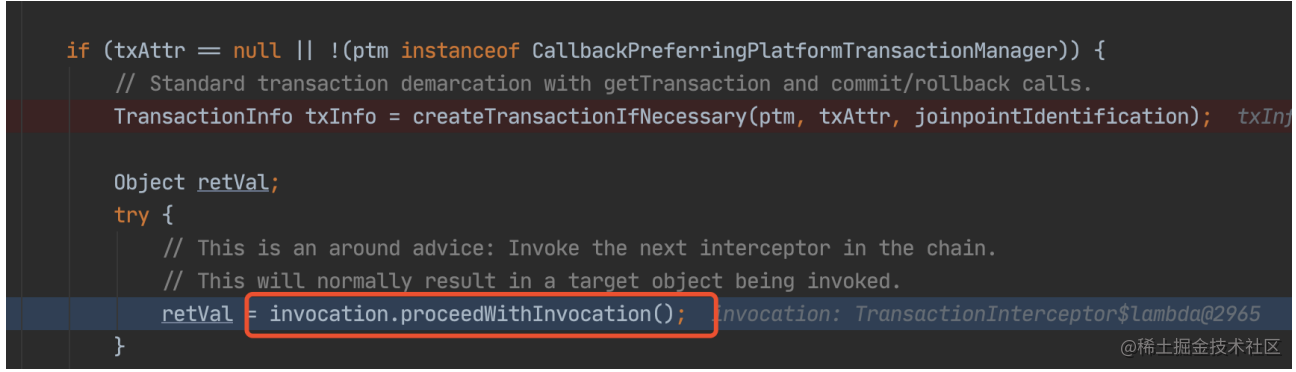Viewport: 1296px width, 372px height.
Task: Click the Object type keyword
Action: [149, 182]
